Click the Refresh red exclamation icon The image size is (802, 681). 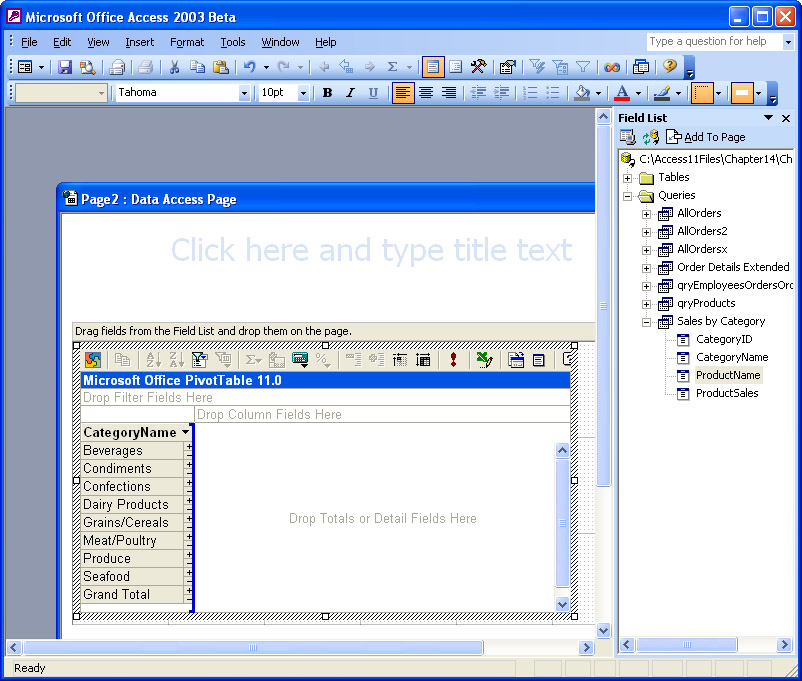click(x=453, y=360)
